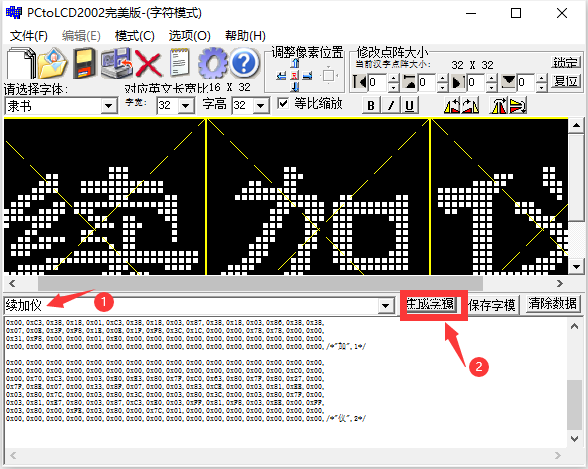Open the notepad icon in the toolbar
The image size is (588, 469).
(x=180, y=63)
